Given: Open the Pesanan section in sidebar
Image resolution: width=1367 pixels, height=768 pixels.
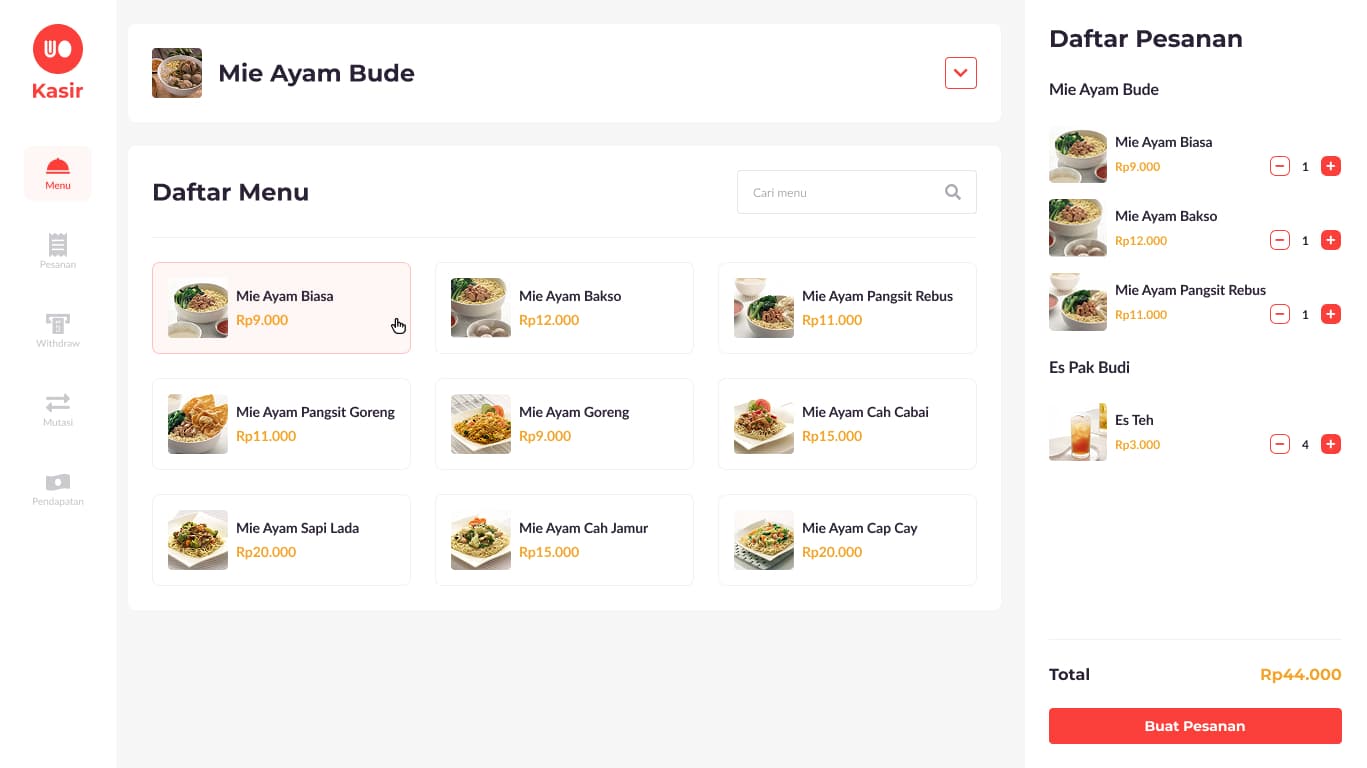Looking at the screenshot, I should 58,251.
